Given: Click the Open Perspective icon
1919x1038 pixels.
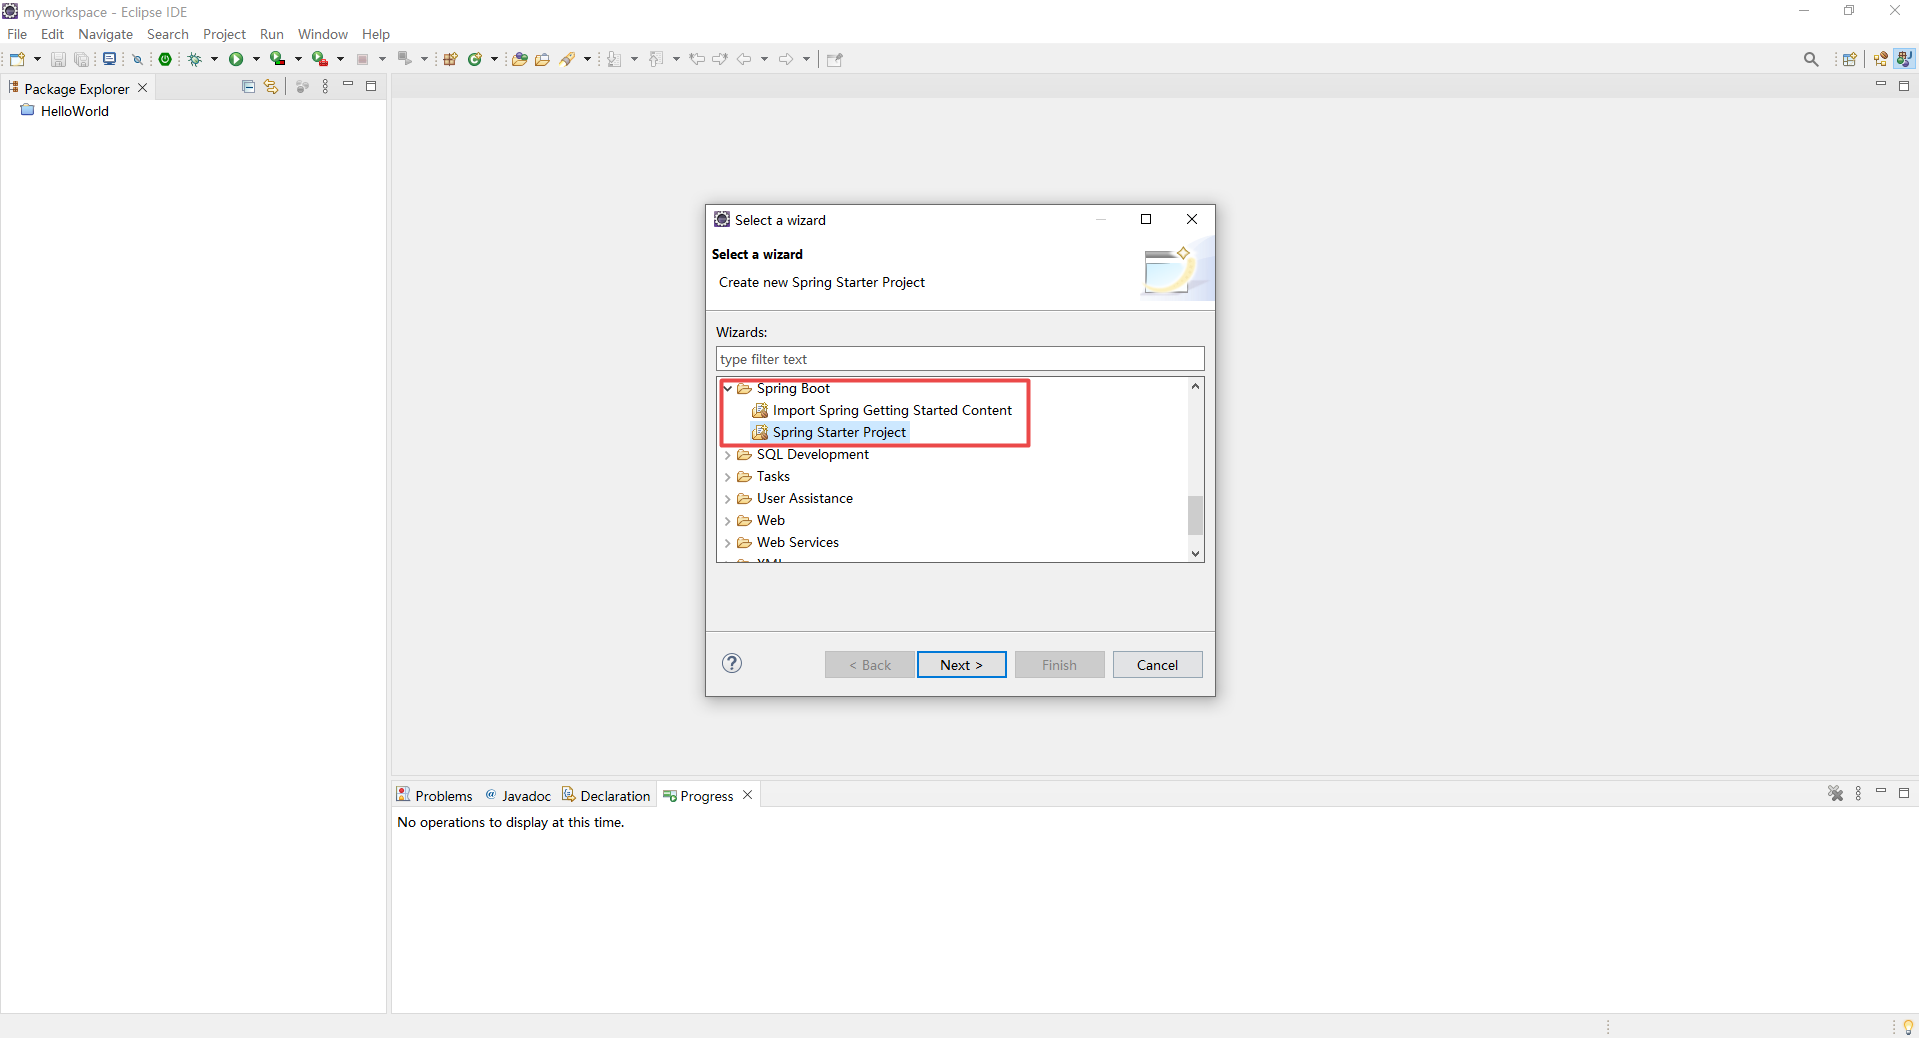Looking at the screenshot, I should pyautogui.click(x=1850, y=59).
